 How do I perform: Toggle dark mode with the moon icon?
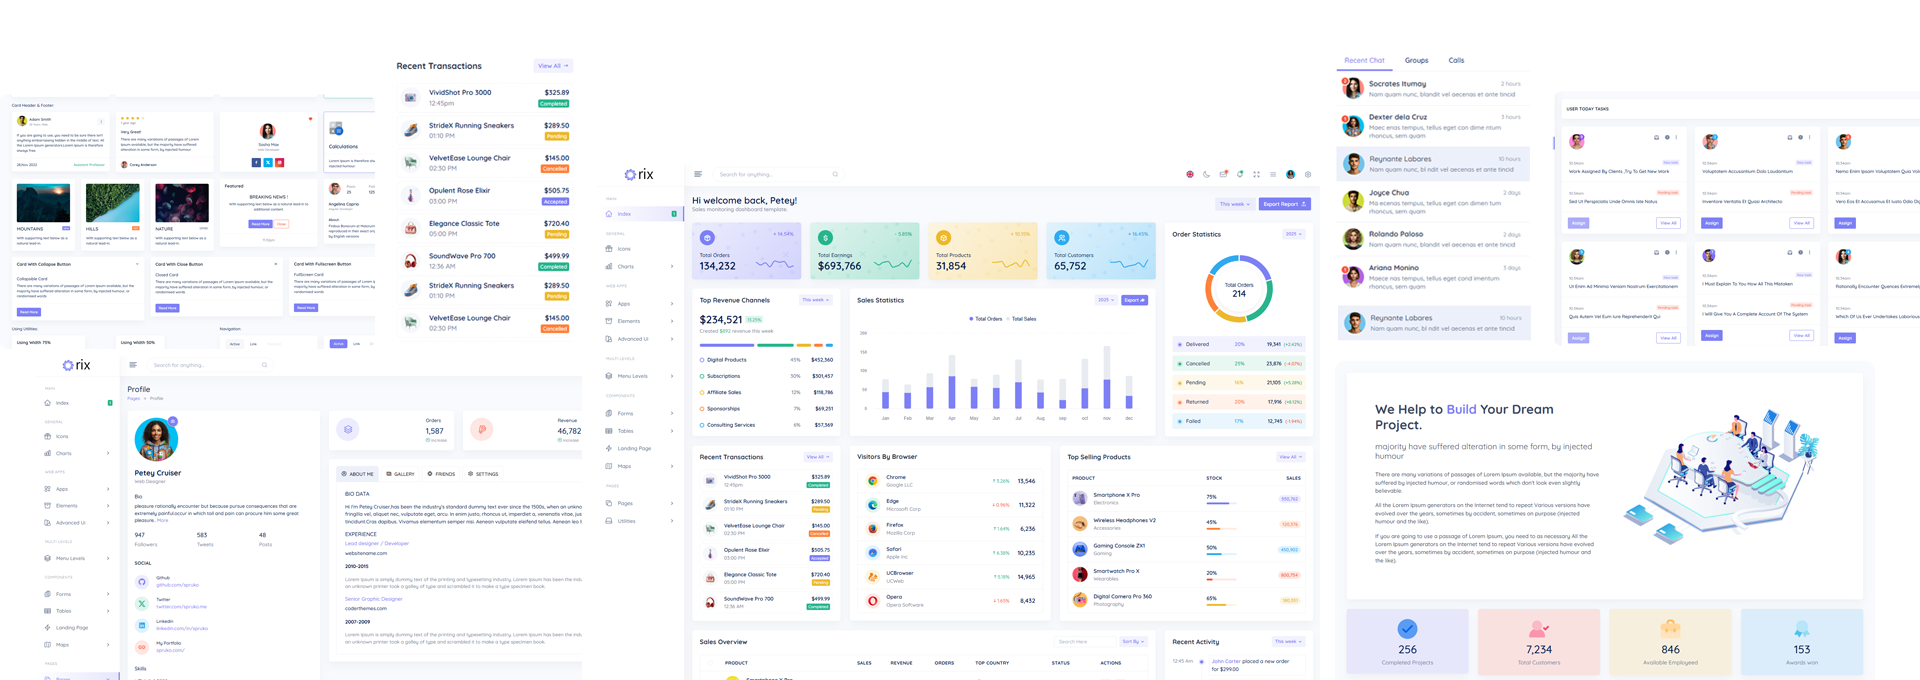coord(1207,174)
